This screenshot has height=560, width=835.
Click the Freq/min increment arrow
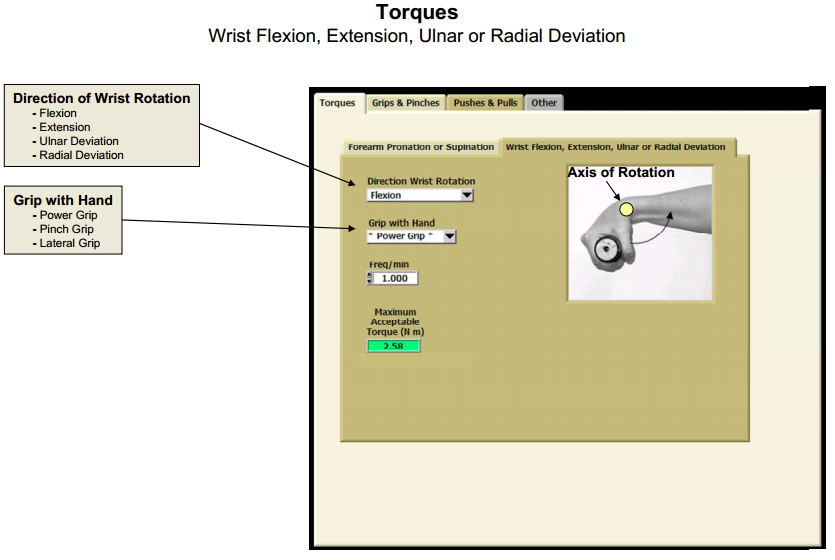370,274
